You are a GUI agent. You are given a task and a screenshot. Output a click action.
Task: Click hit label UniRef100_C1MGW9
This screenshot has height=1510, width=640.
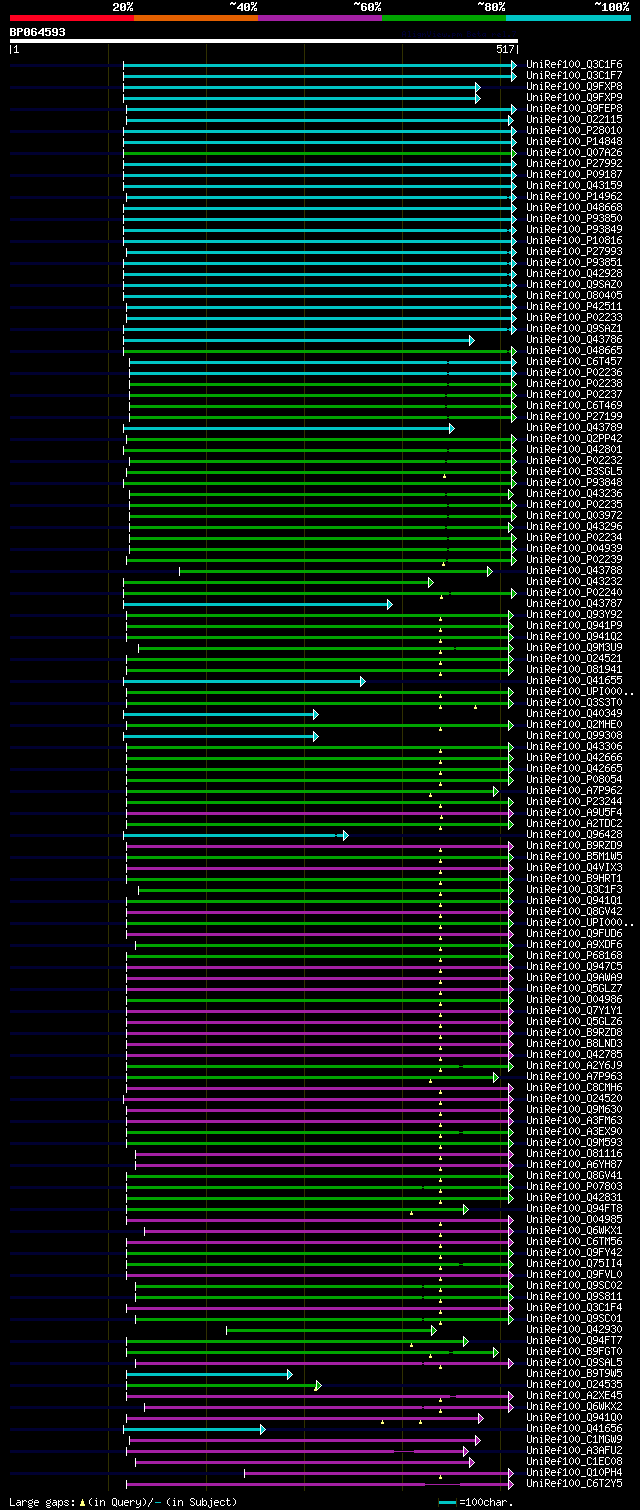[574, 1440]
